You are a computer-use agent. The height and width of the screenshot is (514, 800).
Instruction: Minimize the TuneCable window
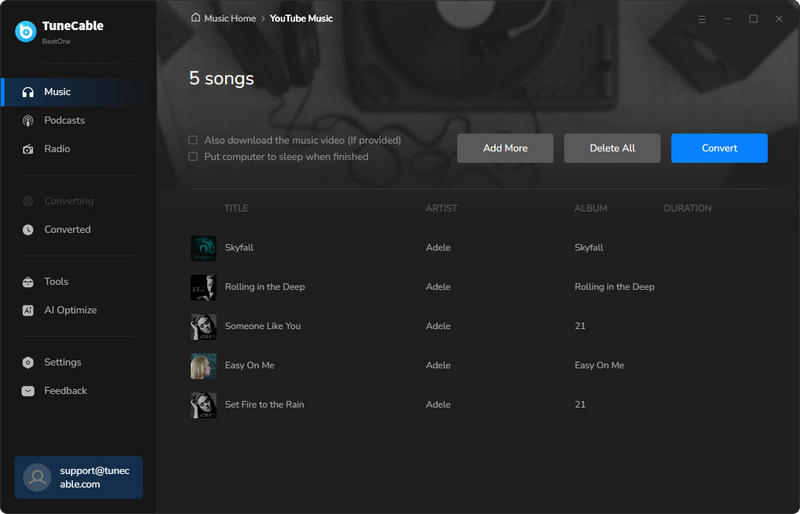click(728, 19)
